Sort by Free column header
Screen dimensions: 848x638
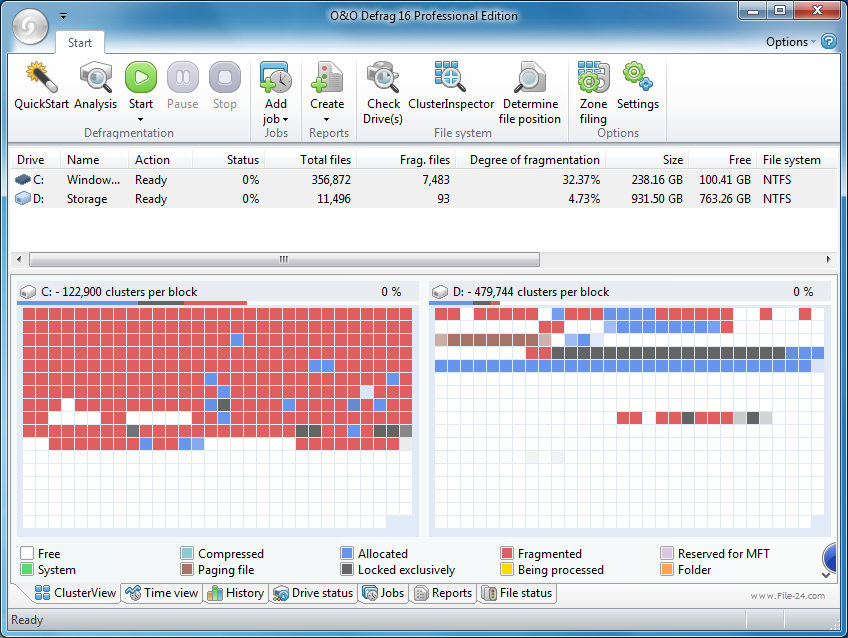(723, 160)
